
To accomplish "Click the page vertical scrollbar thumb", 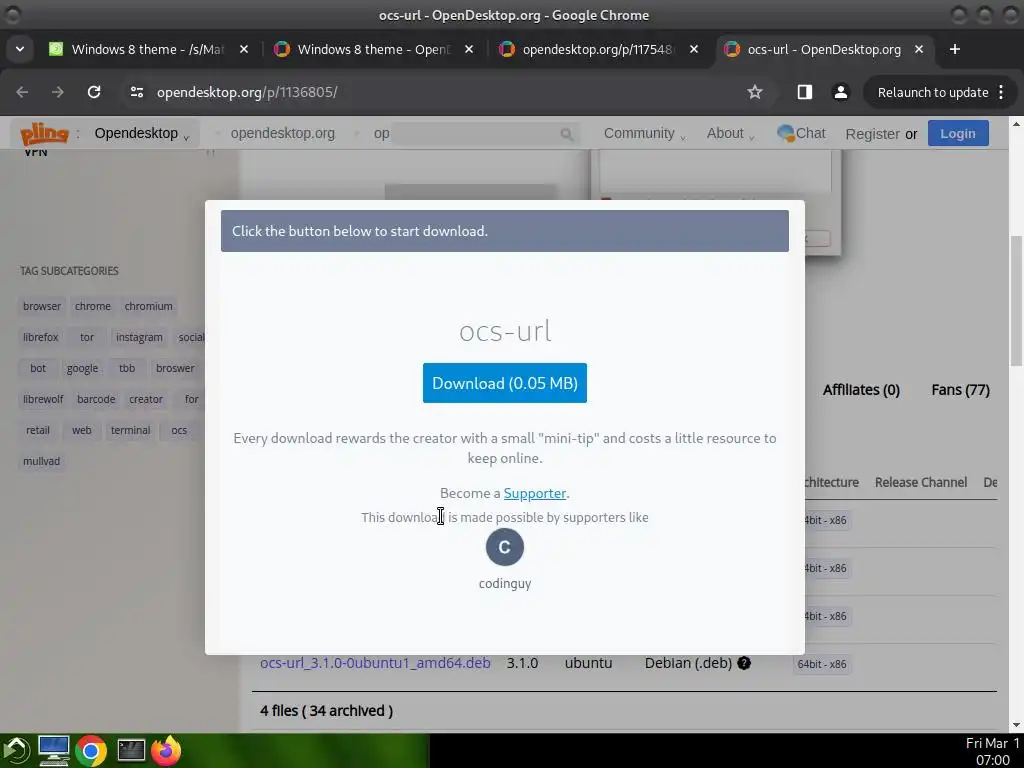I will click(x=1016, y=300).
